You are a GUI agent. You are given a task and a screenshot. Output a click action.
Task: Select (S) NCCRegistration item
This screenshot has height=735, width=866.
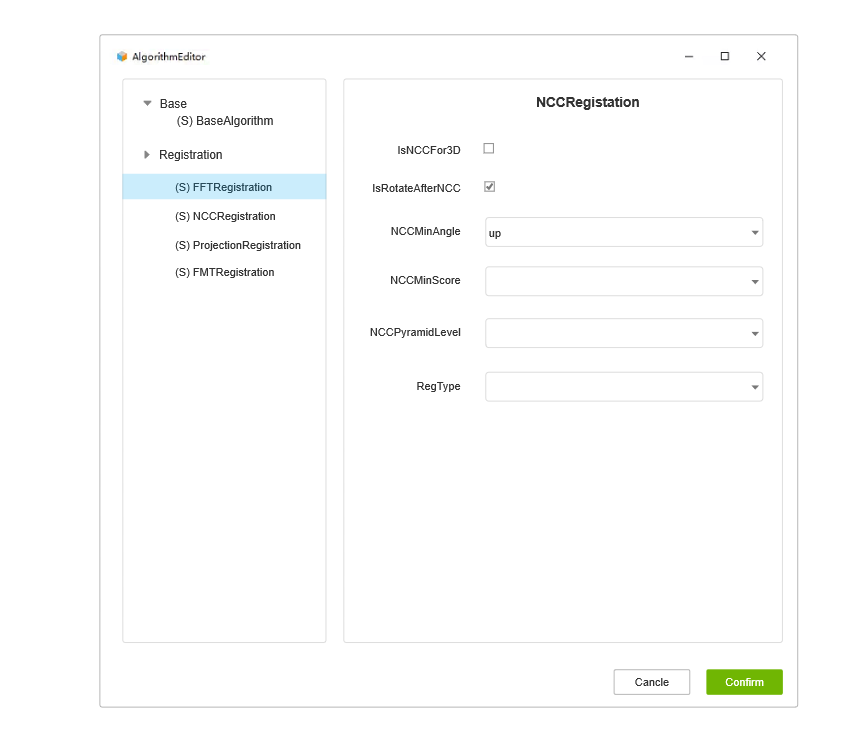224,216
